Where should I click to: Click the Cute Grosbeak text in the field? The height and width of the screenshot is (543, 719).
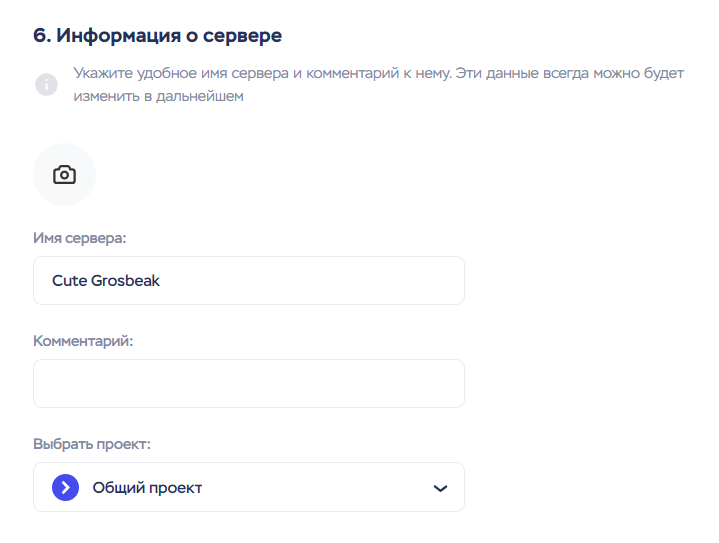106,281
